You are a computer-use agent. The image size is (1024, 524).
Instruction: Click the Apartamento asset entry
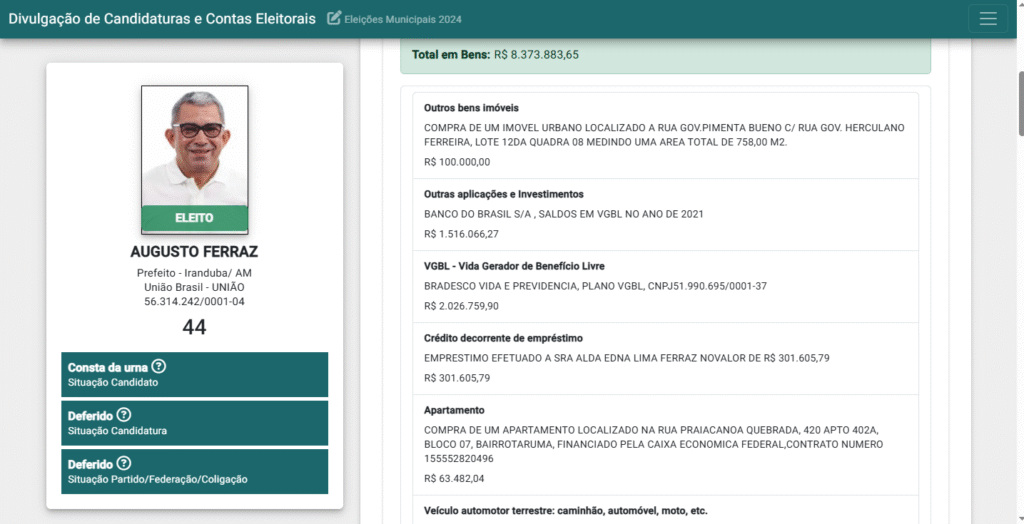click(x=665, y=444)
